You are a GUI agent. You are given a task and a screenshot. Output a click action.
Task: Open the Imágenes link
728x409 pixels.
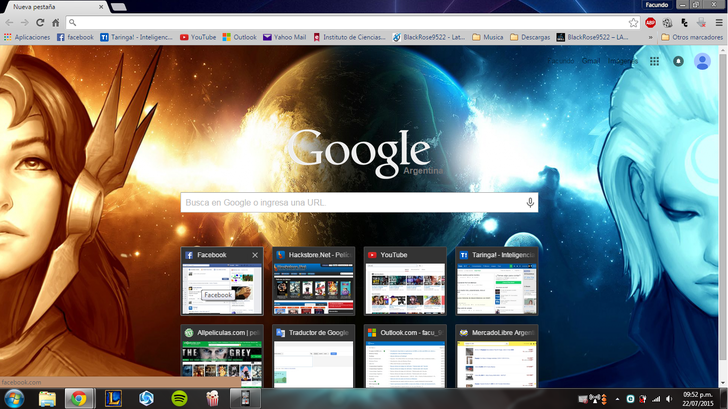pos(623,61)
